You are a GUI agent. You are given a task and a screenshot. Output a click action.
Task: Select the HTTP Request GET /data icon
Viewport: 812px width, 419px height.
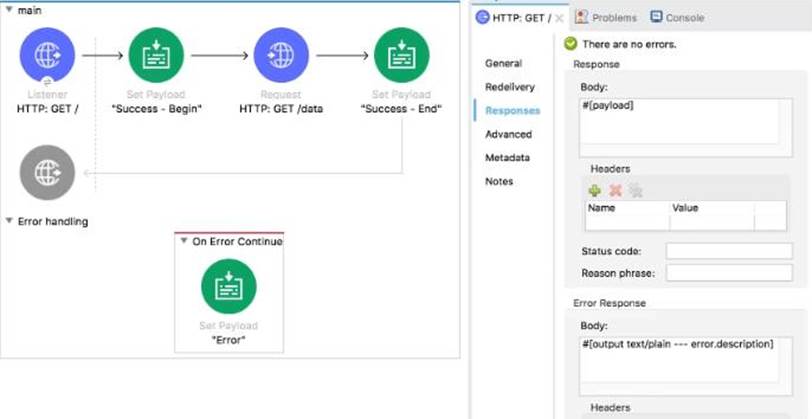(x=280, y=55)
